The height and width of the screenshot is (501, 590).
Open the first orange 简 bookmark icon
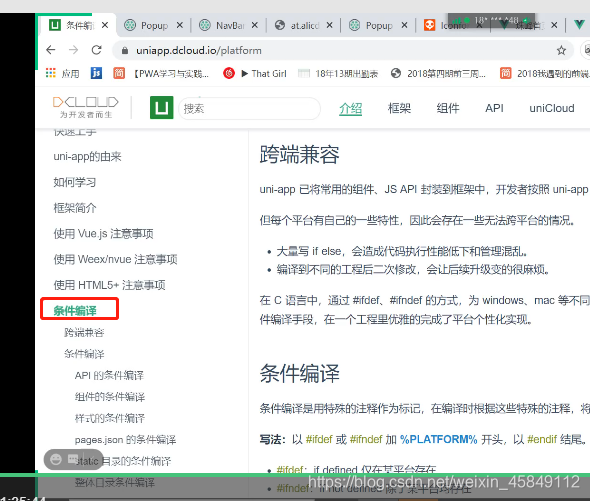(119, 73)
